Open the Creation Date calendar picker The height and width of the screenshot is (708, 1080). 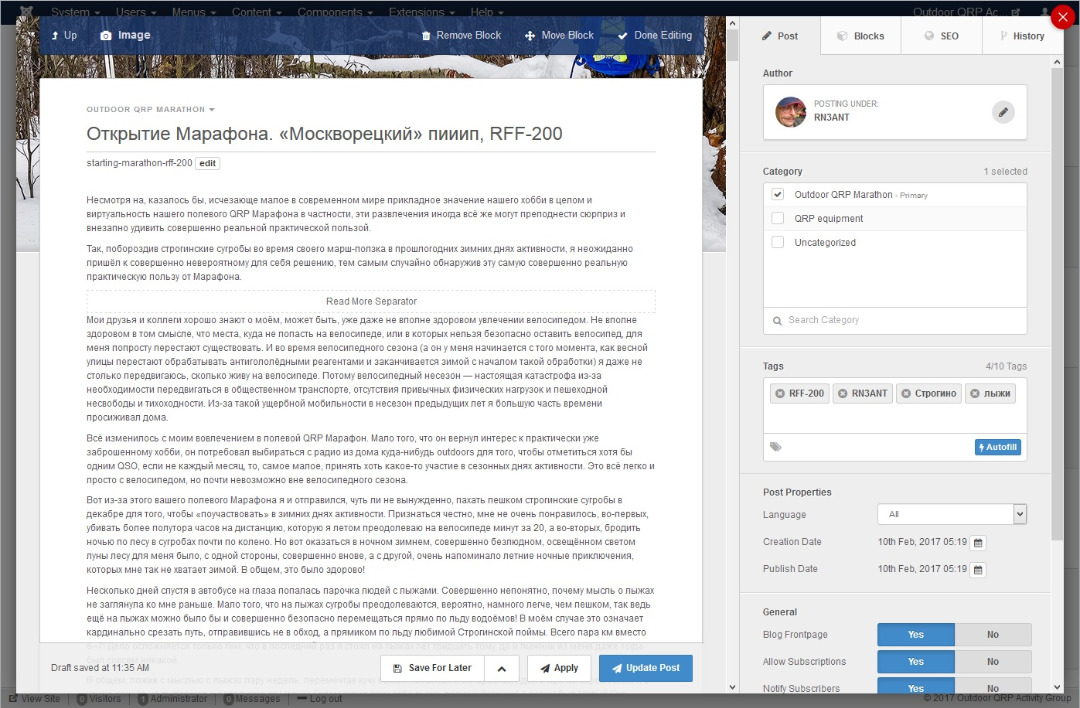click(x=977, y=543)
